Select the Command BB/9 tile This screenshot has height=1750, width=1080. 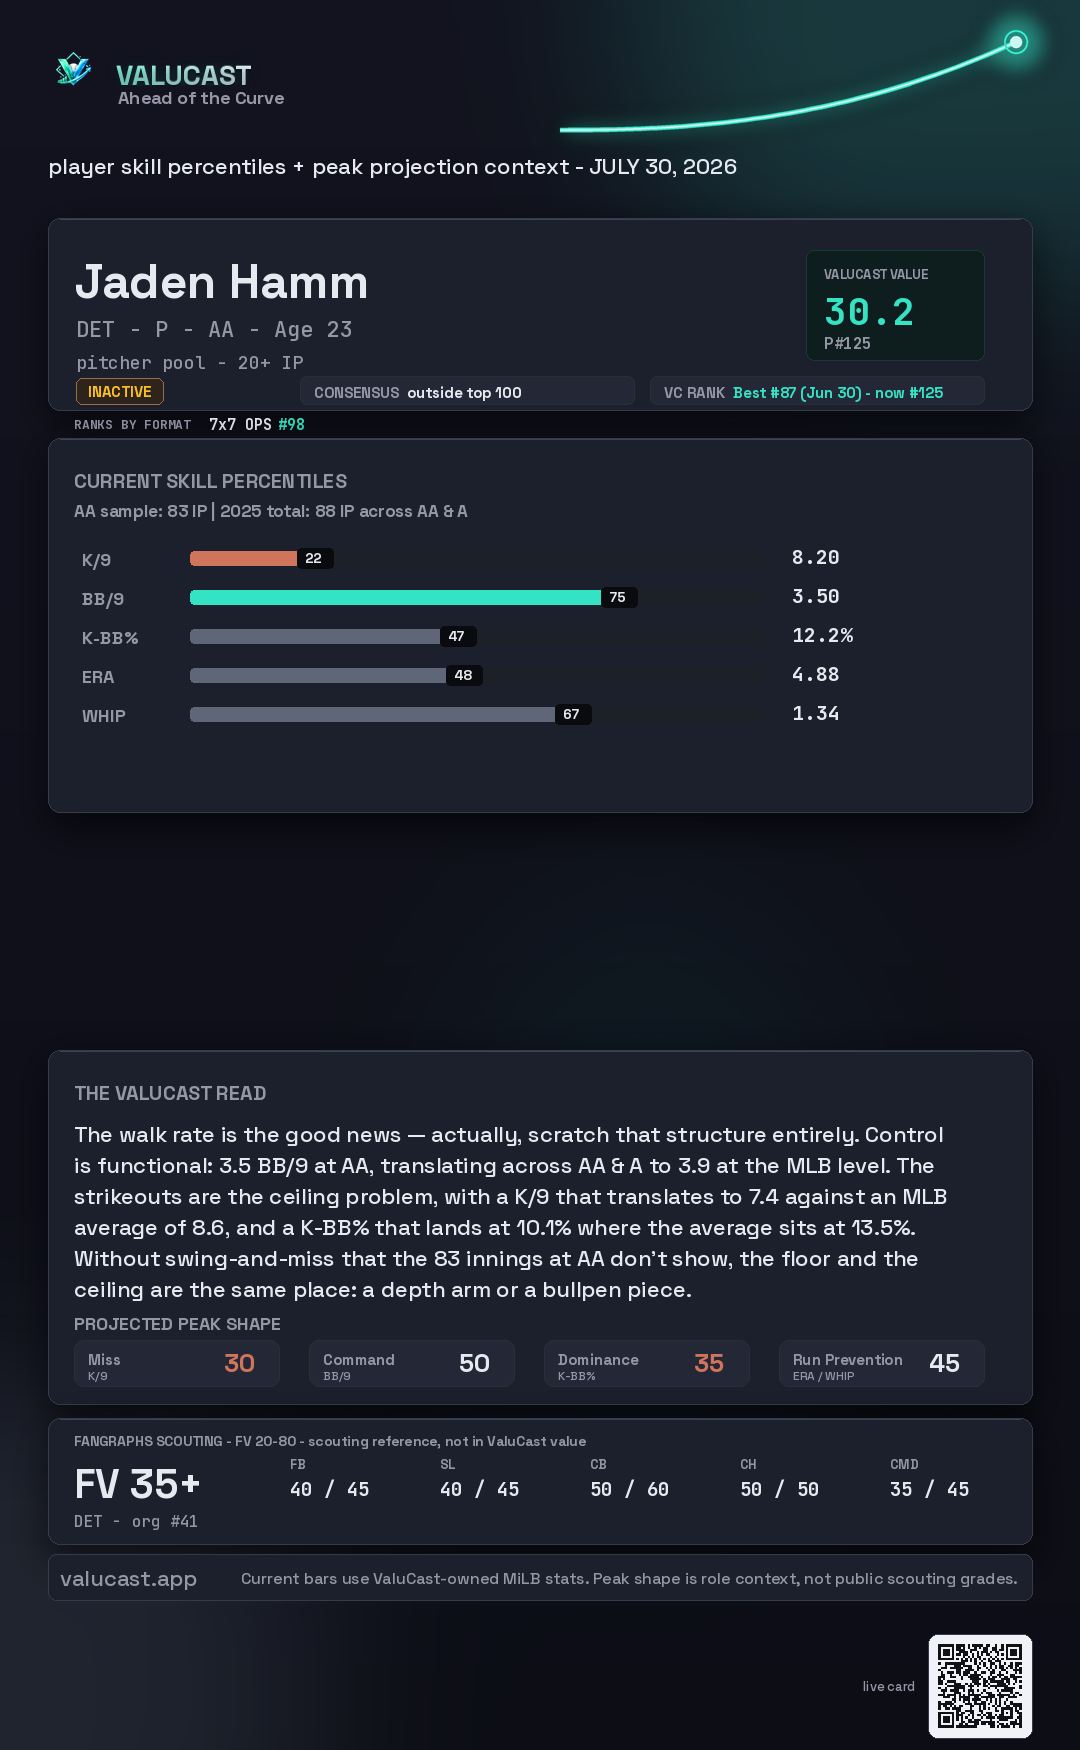pyautogui.click(x=412, y=1364)
